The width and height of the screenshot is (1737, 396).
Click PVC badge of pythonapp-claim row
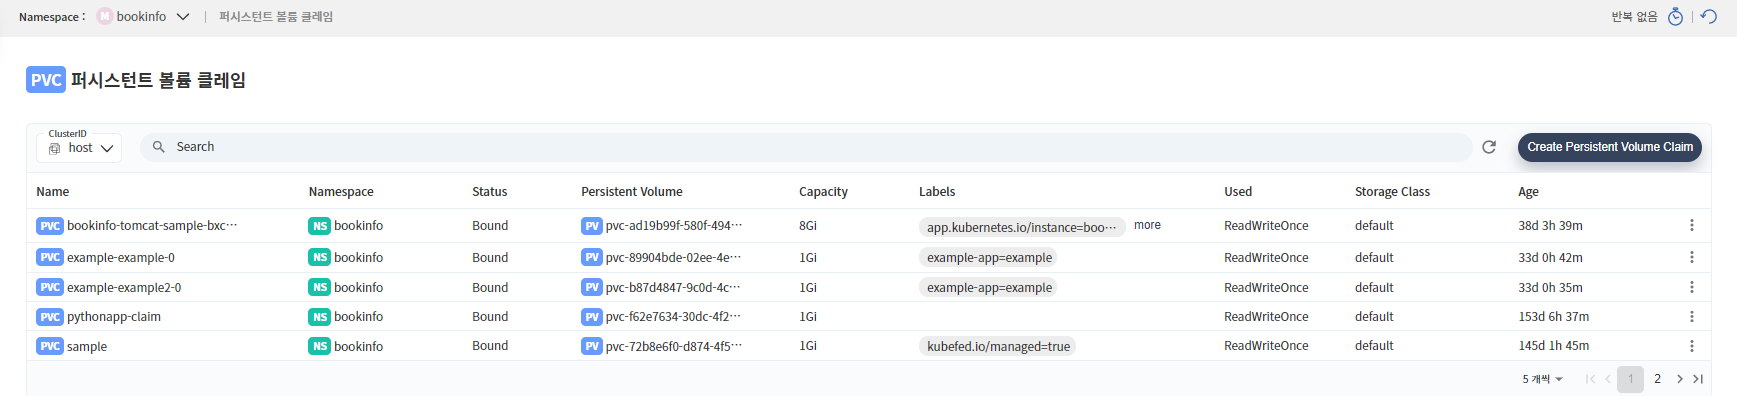(x=50, y=317)
